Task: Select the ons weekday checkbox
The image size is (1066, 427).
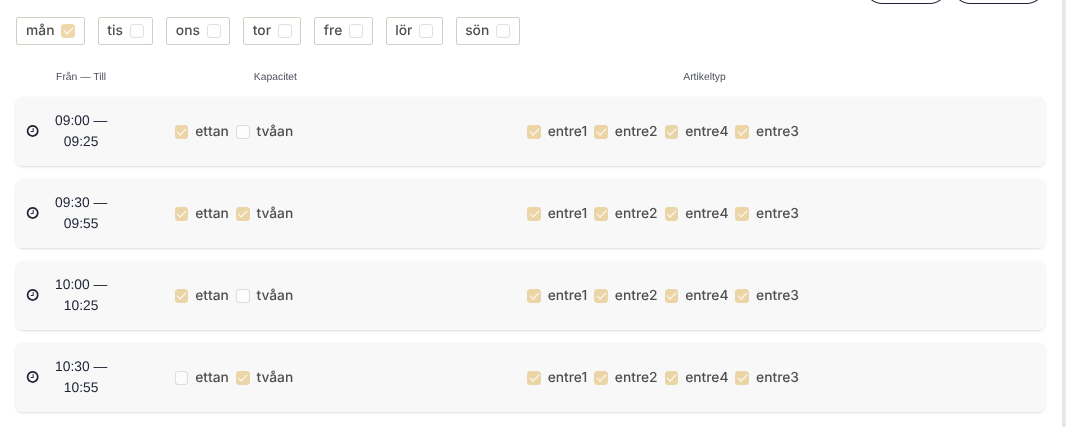Action: click(x=214, y=31)
